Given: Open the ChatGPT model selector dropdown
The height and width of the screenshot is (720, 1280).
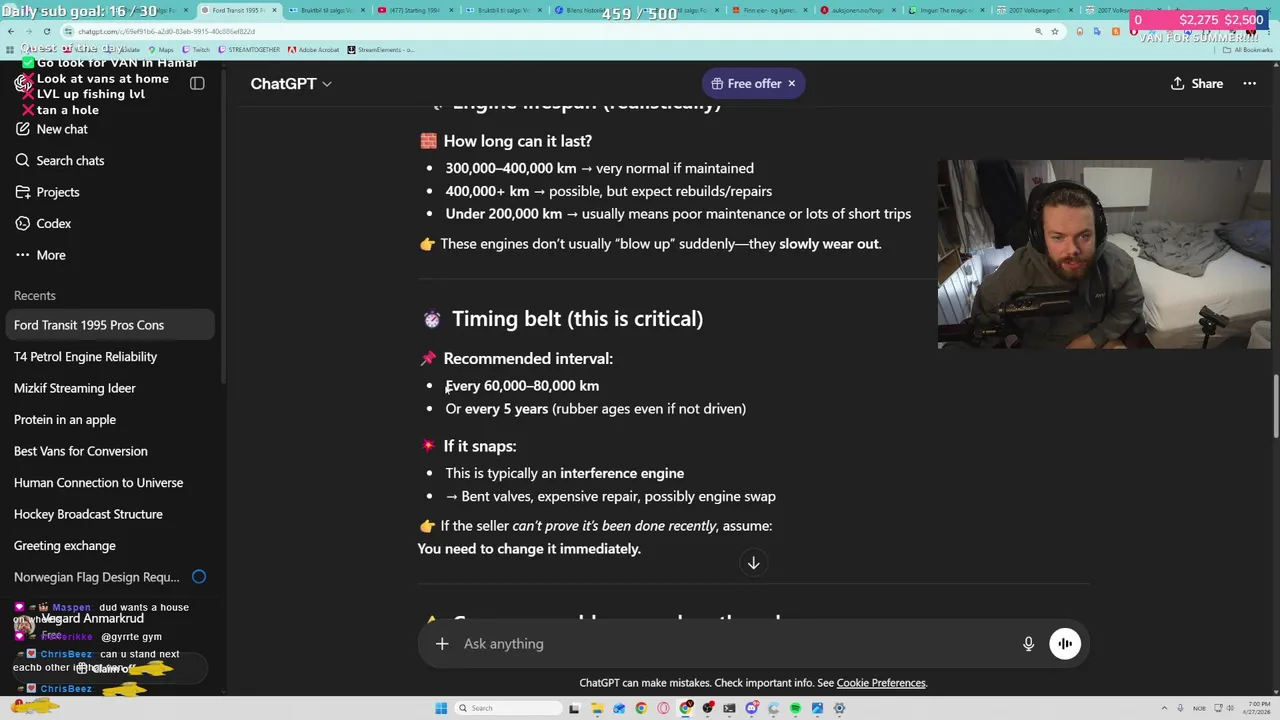Looking at the screenshot, I should point(291,84).
